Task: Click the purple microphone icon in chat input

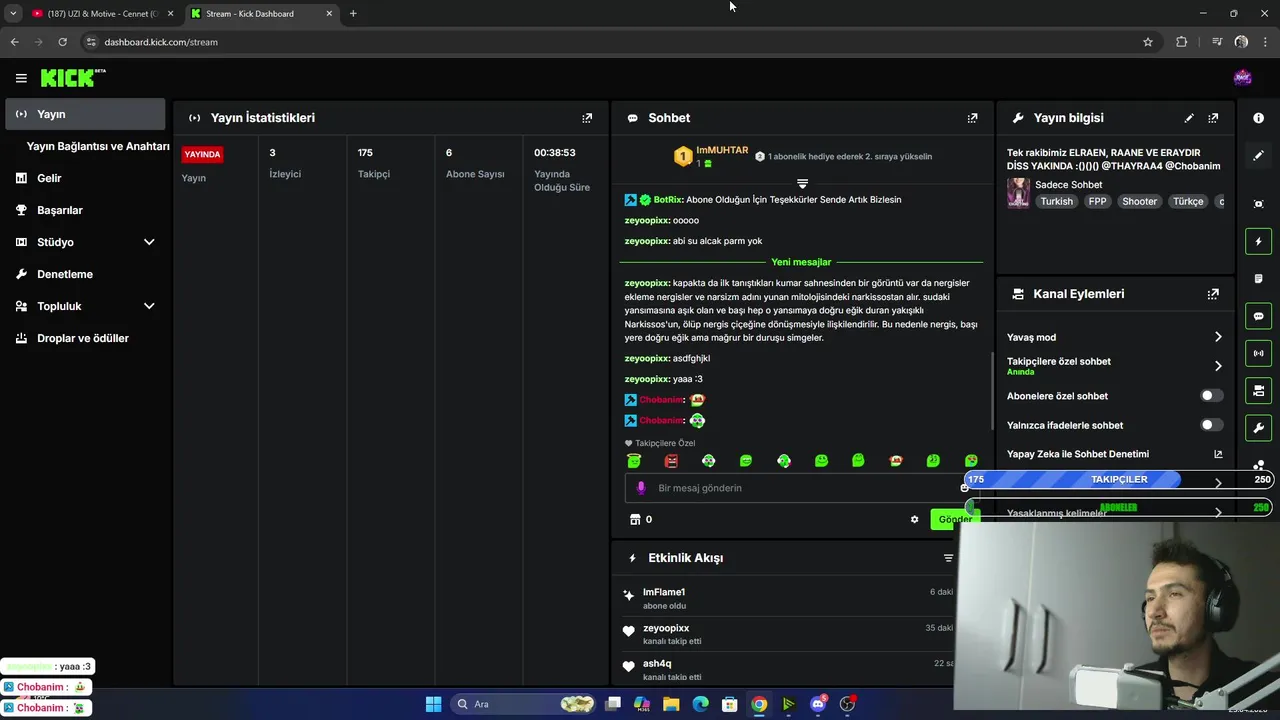Action: coord(641,488)
